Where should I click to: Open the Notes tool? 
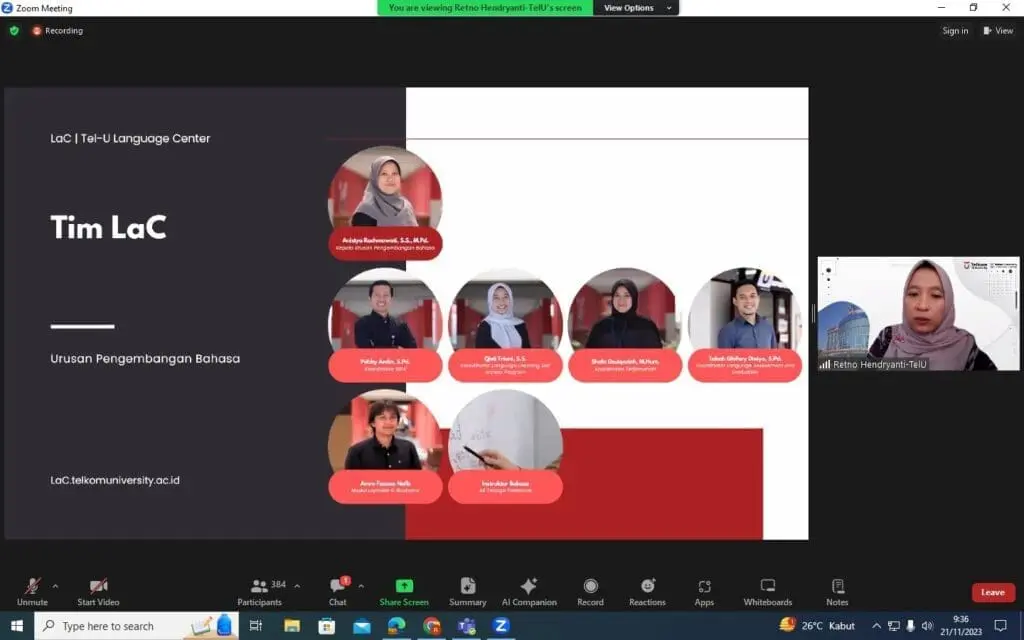[x=837, y=591]
